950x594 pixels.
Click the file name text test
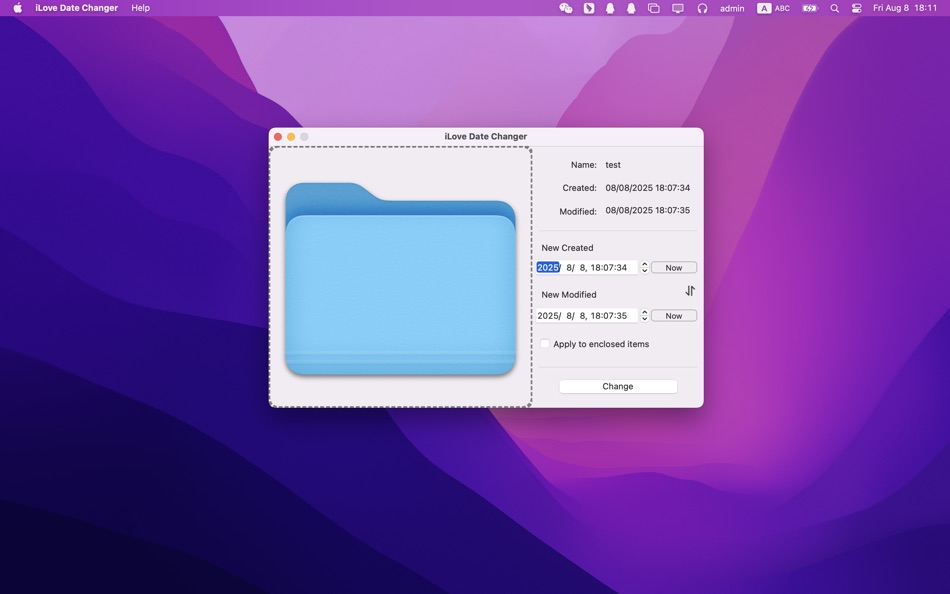(613, 165)
